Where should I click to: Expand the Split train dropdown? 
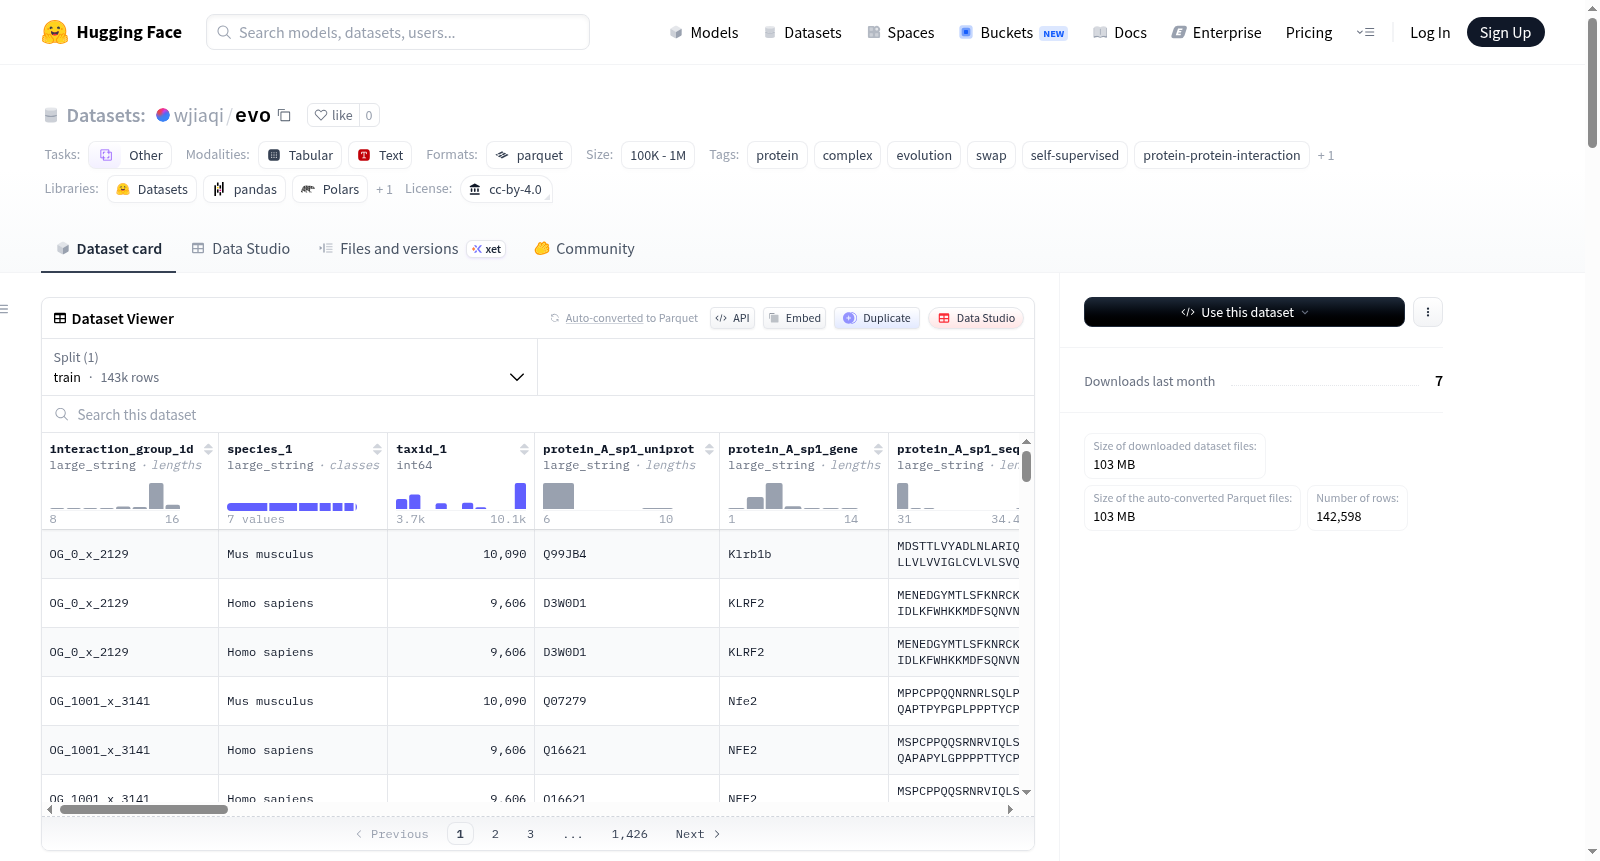(x=289, y=367)
